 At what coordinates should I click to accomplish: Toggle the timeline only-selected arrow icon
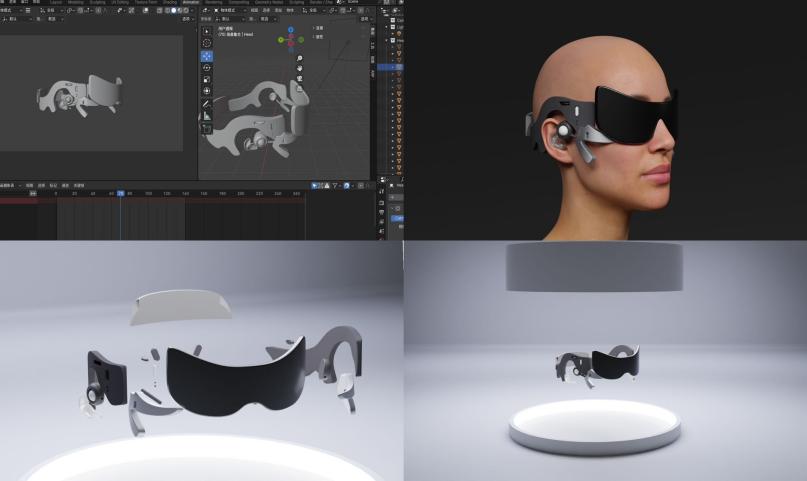tap(316, 185)
